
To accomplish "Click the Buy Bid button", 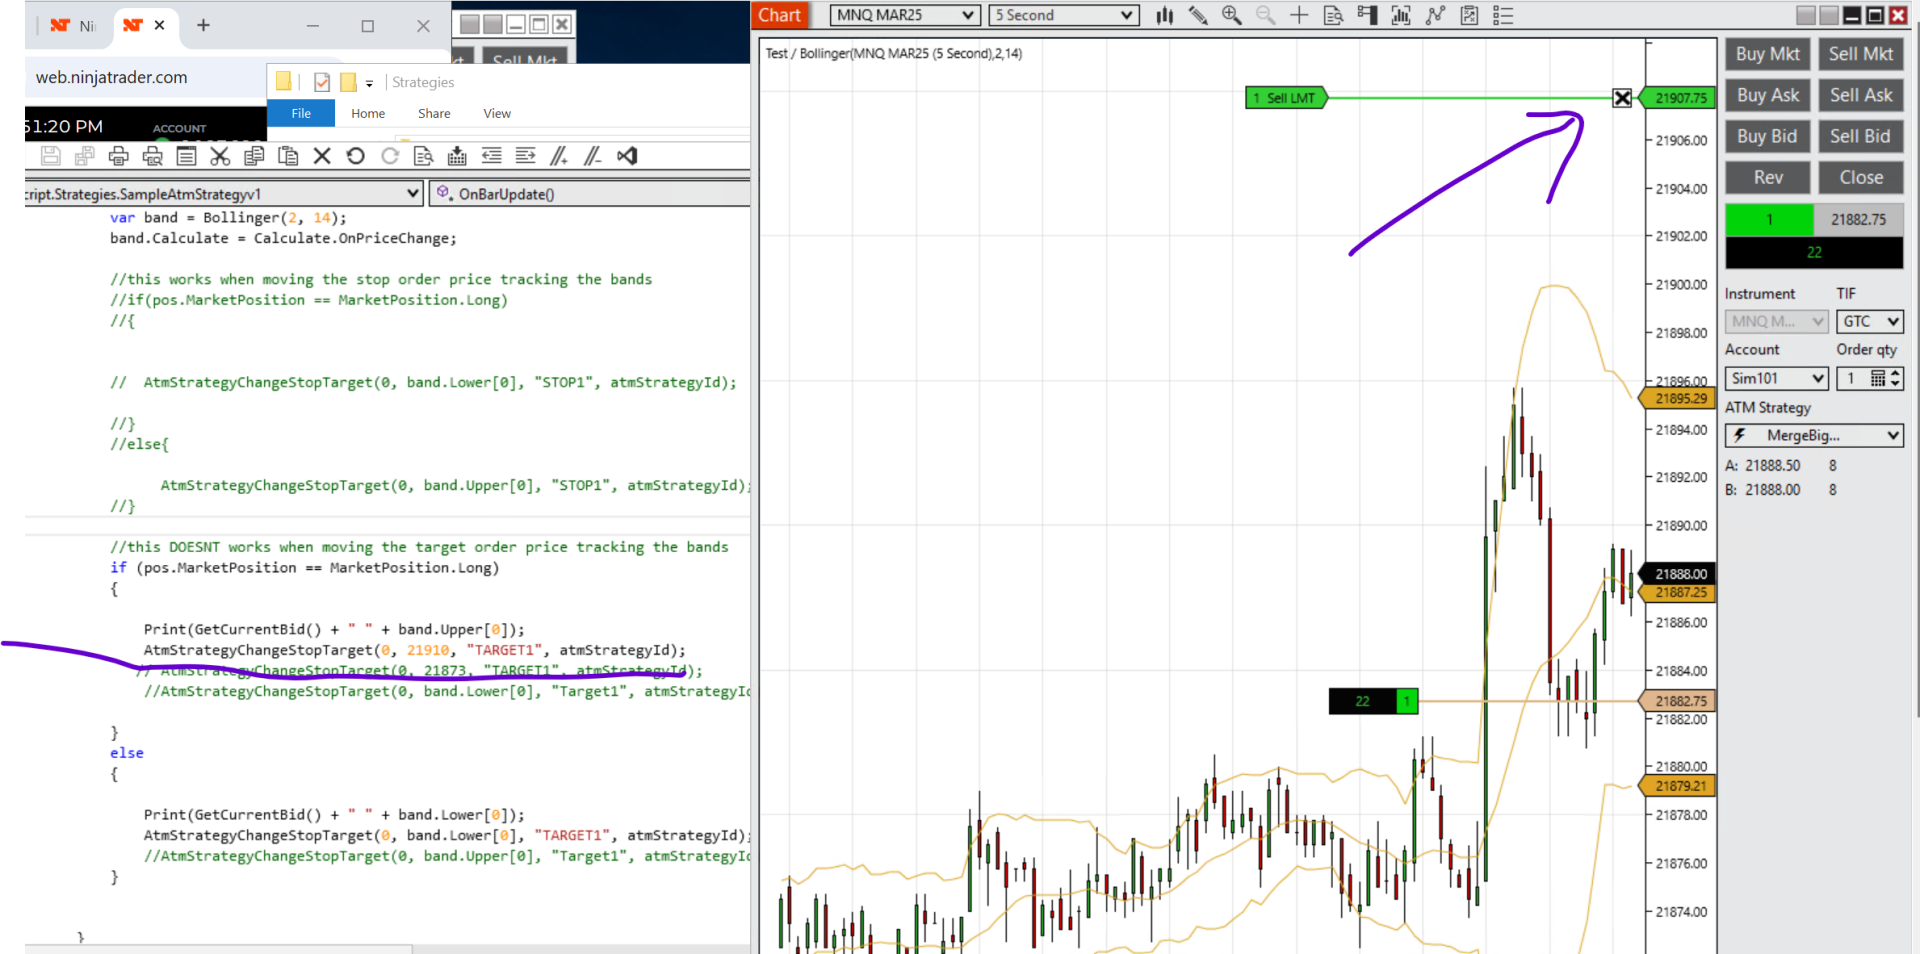I will (x=1767, y=136).
